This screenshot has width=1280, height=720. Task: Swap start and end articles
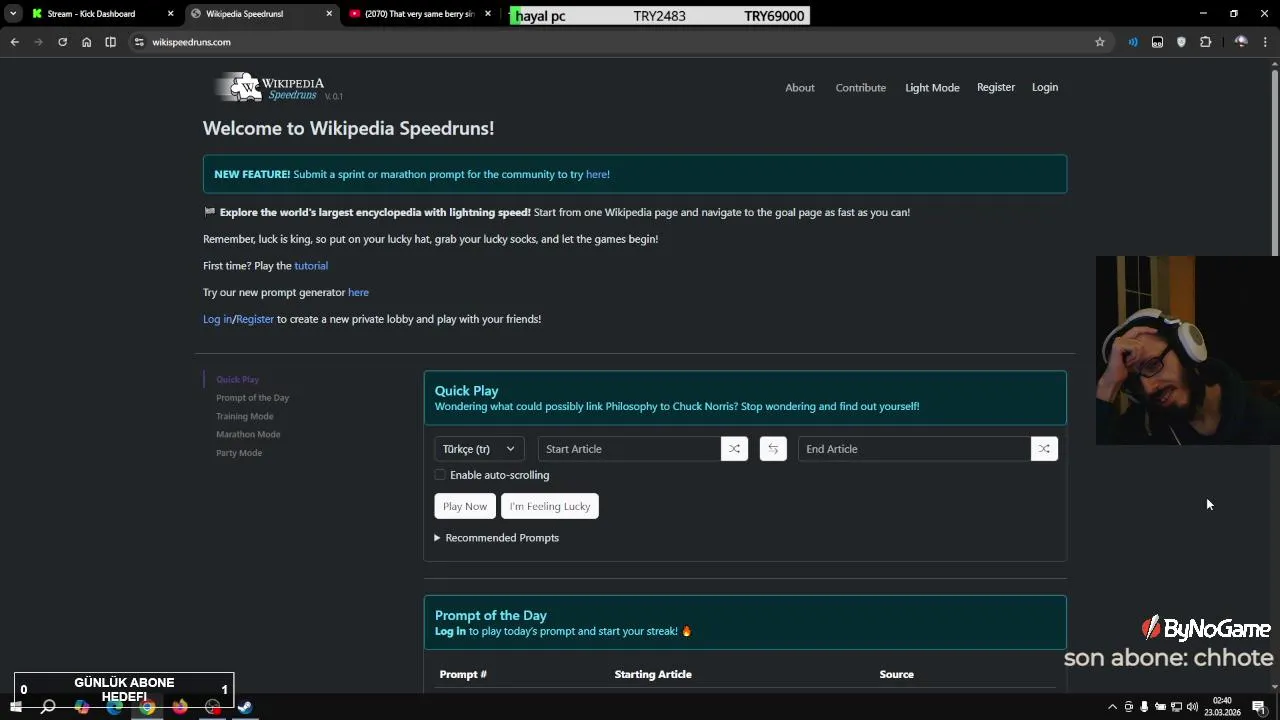coord(773,449)
